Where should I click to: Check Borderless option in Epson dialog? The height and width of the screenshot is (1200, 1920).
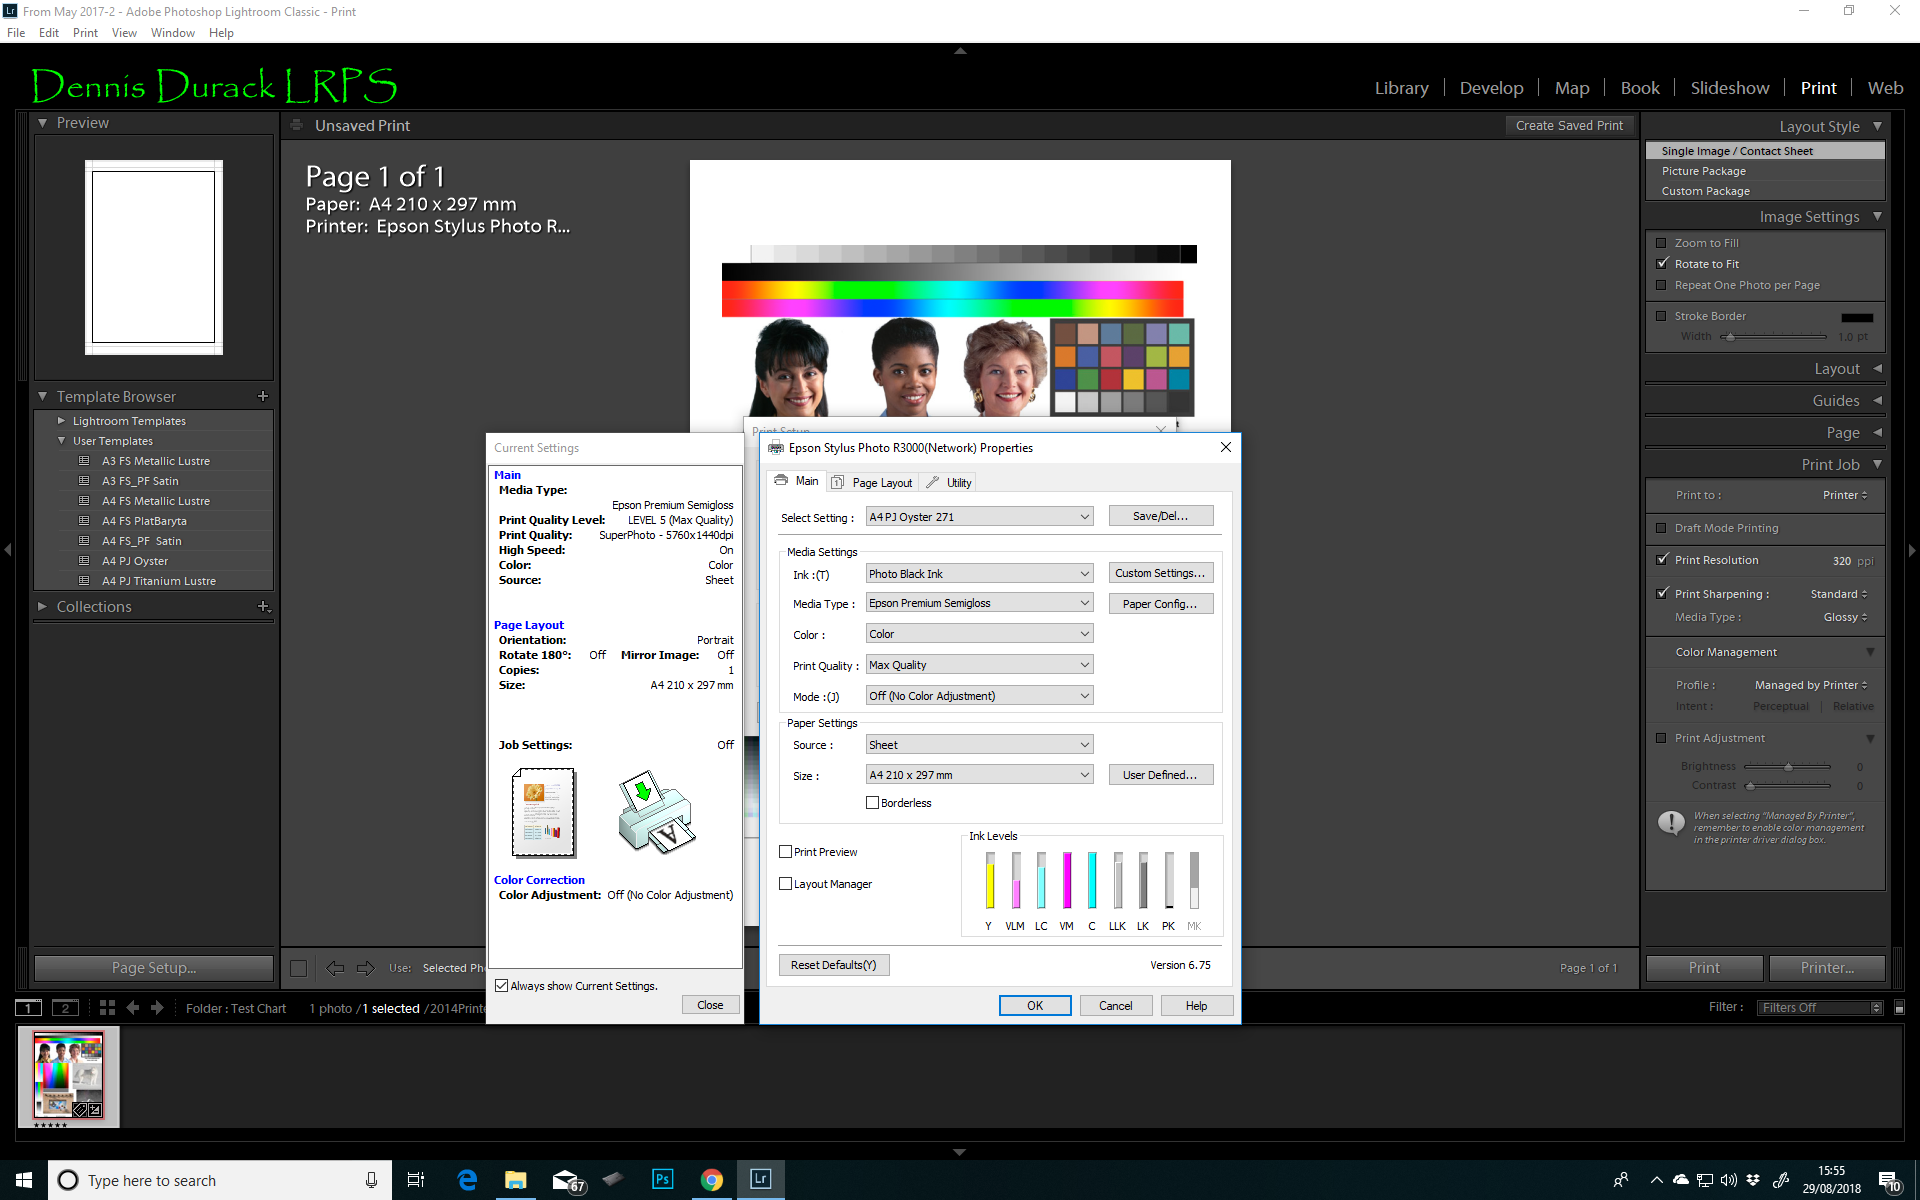click(x=872, y=803)
